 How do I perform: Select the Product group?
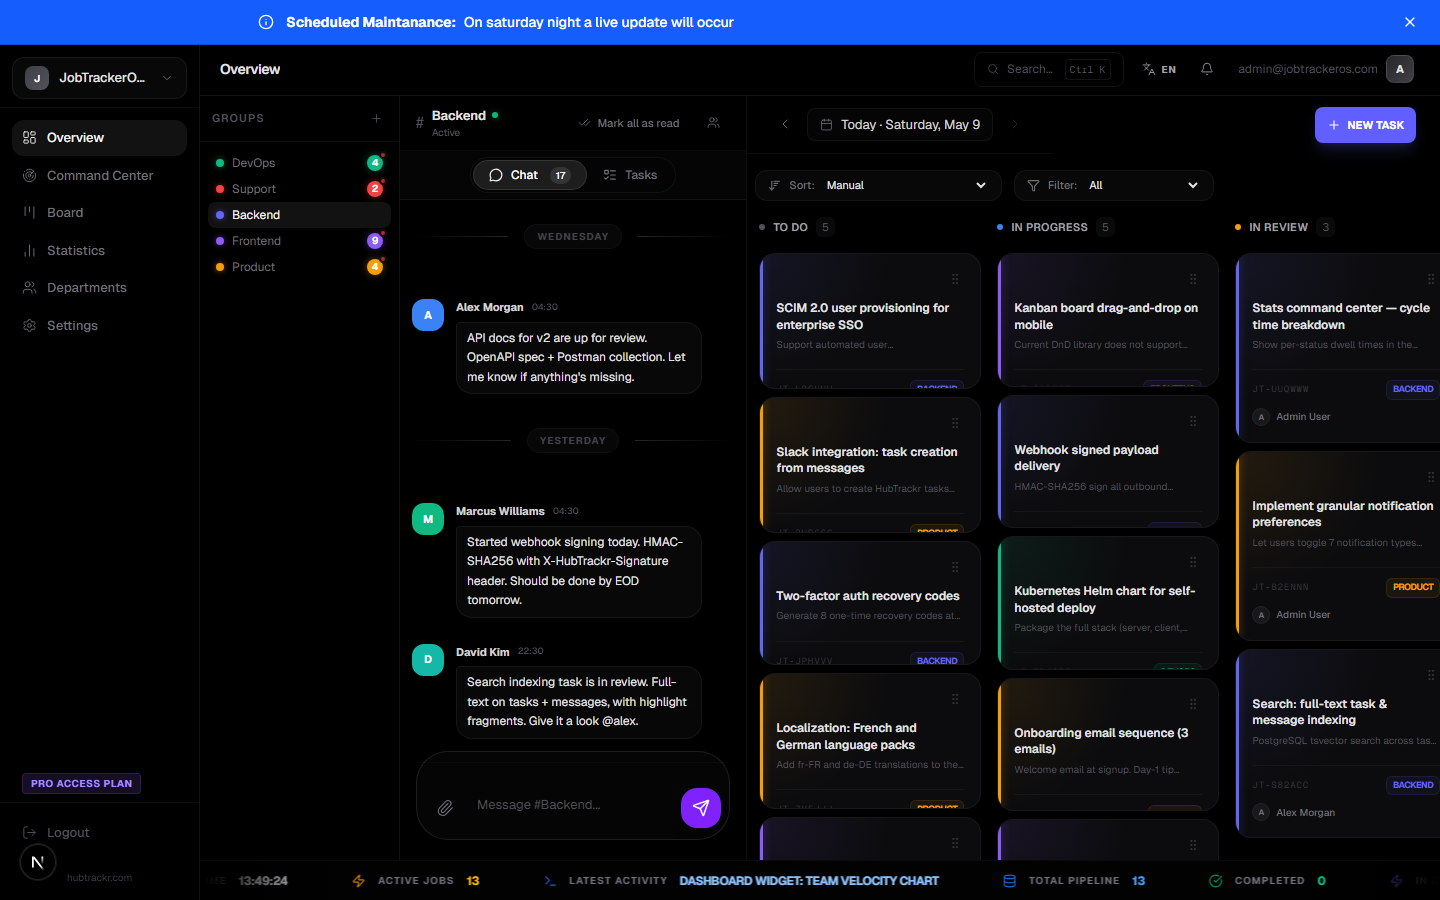299,267
